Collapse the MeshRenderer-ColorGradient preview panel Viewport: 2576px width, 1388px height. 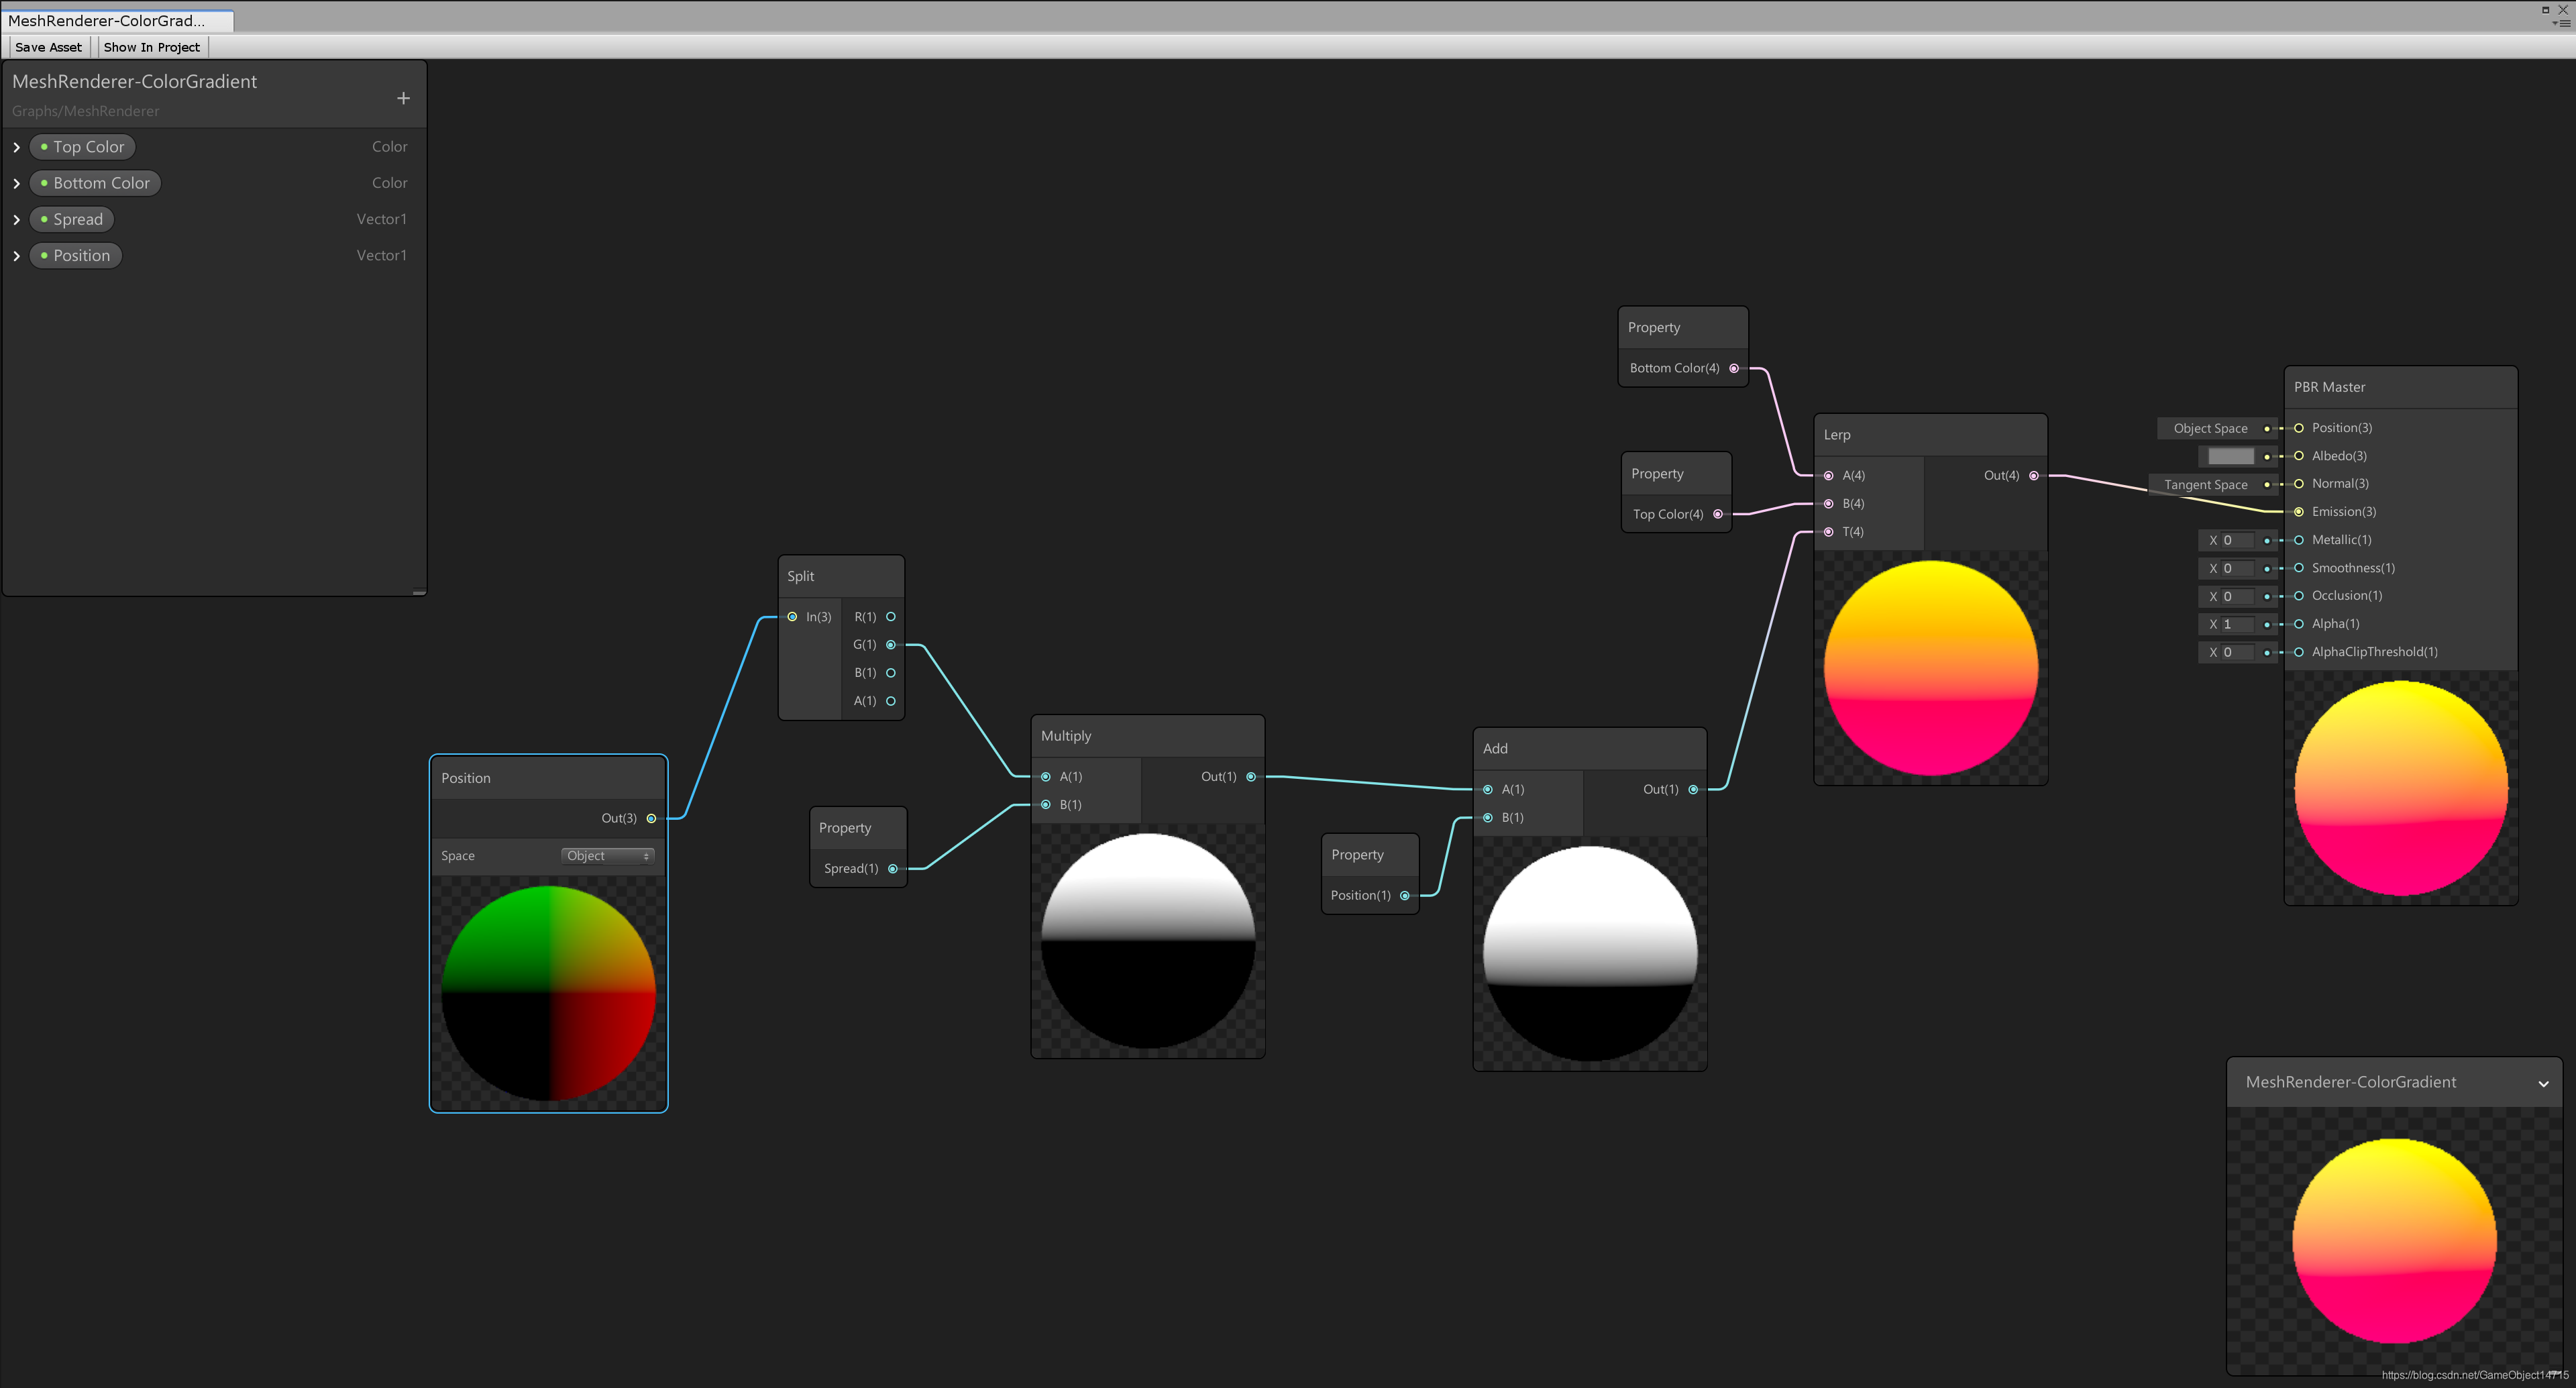coord(2543,1083)
